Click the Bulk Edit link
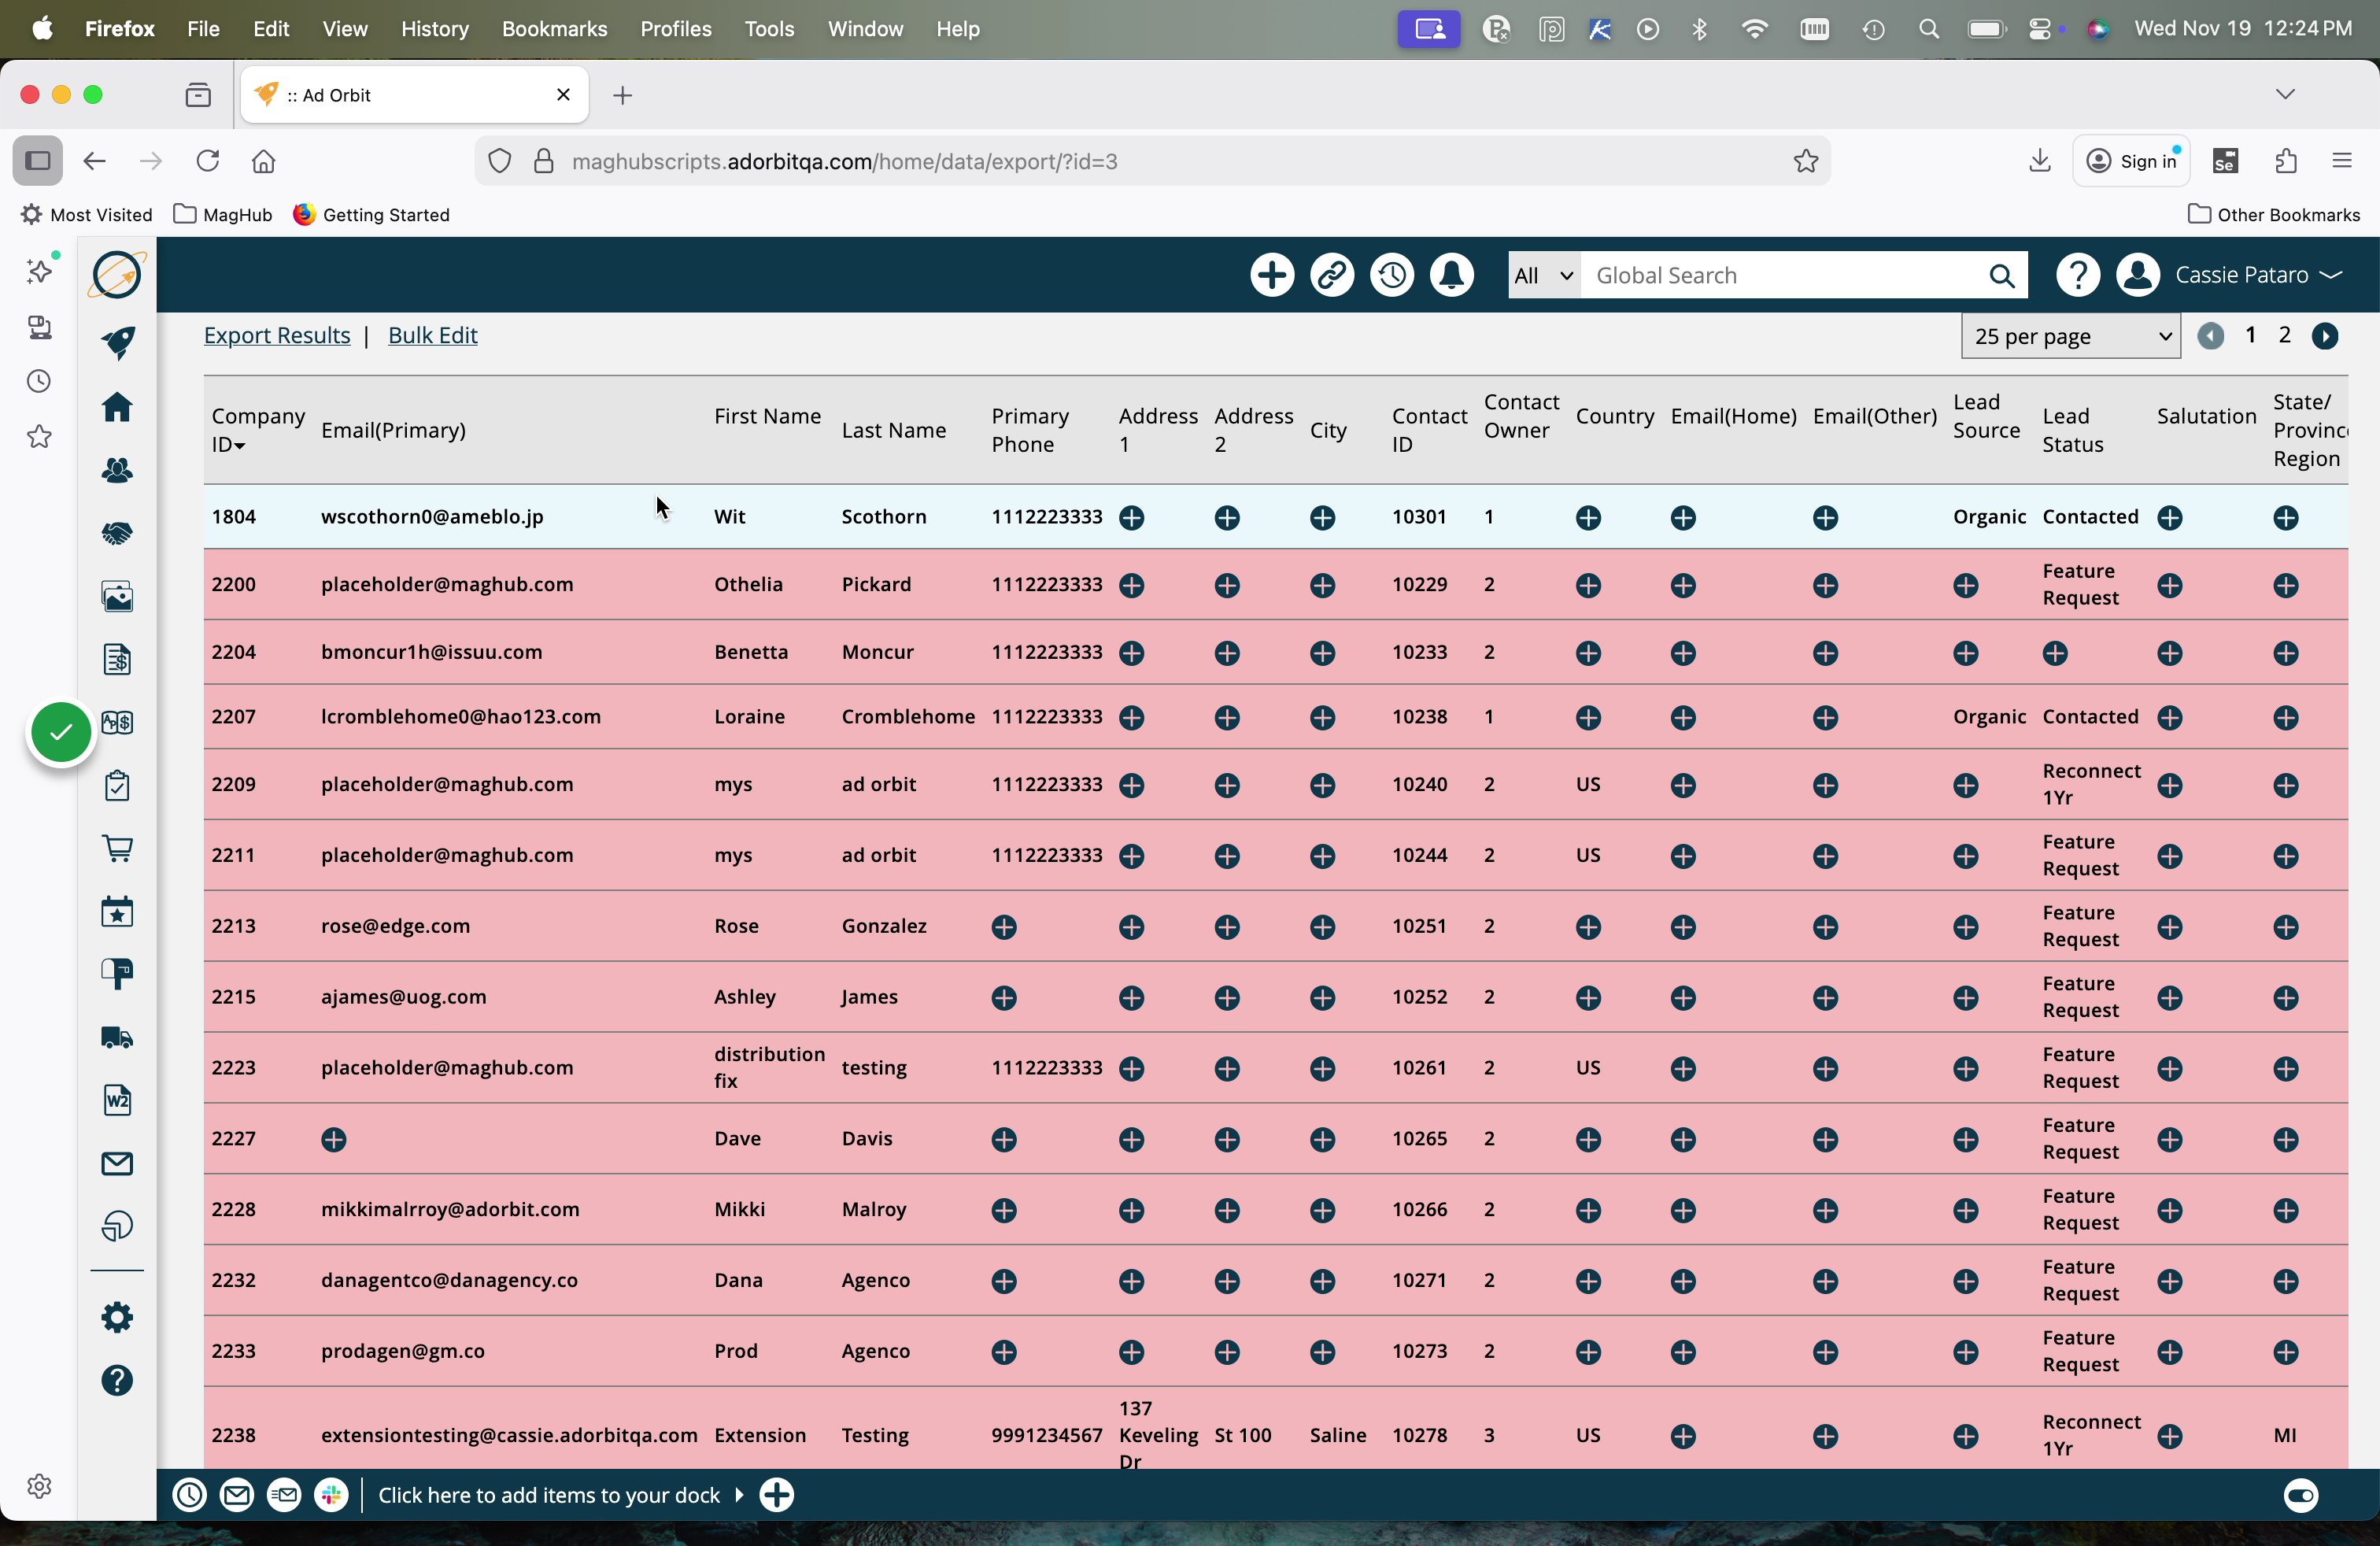 (432, 336)
